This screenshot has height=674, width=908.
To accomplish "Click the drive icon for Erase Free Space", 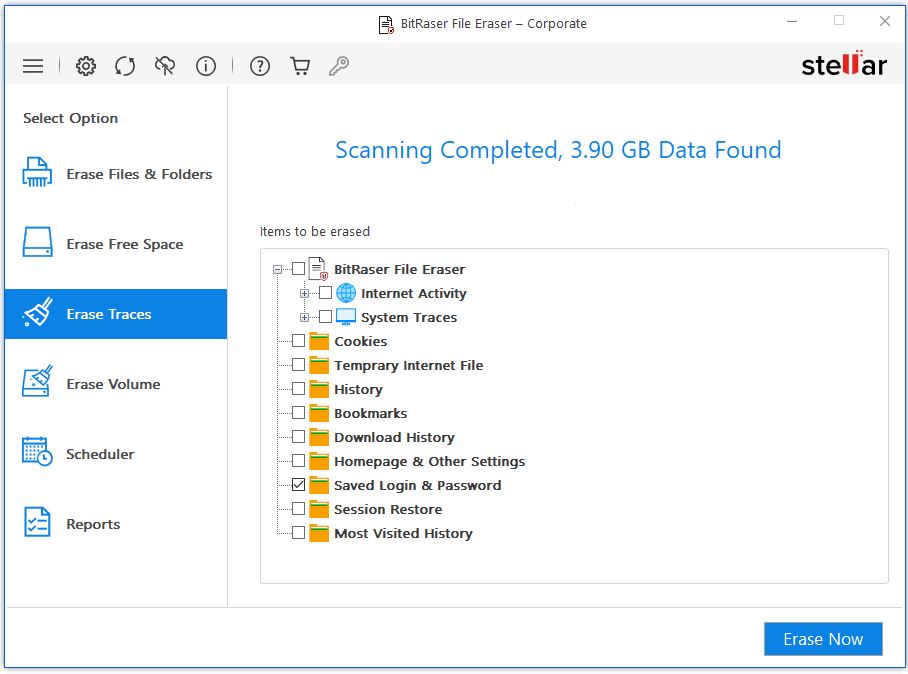I will pyautogui.click(x=37, y=242).
